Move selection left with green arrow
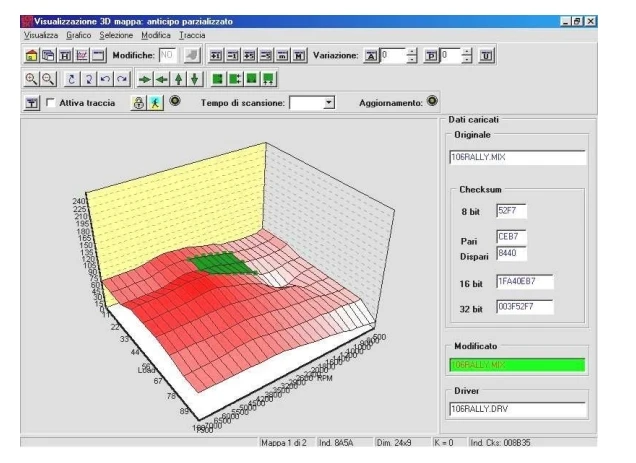This screenshot has height=463, width=636. click(161, 79)
